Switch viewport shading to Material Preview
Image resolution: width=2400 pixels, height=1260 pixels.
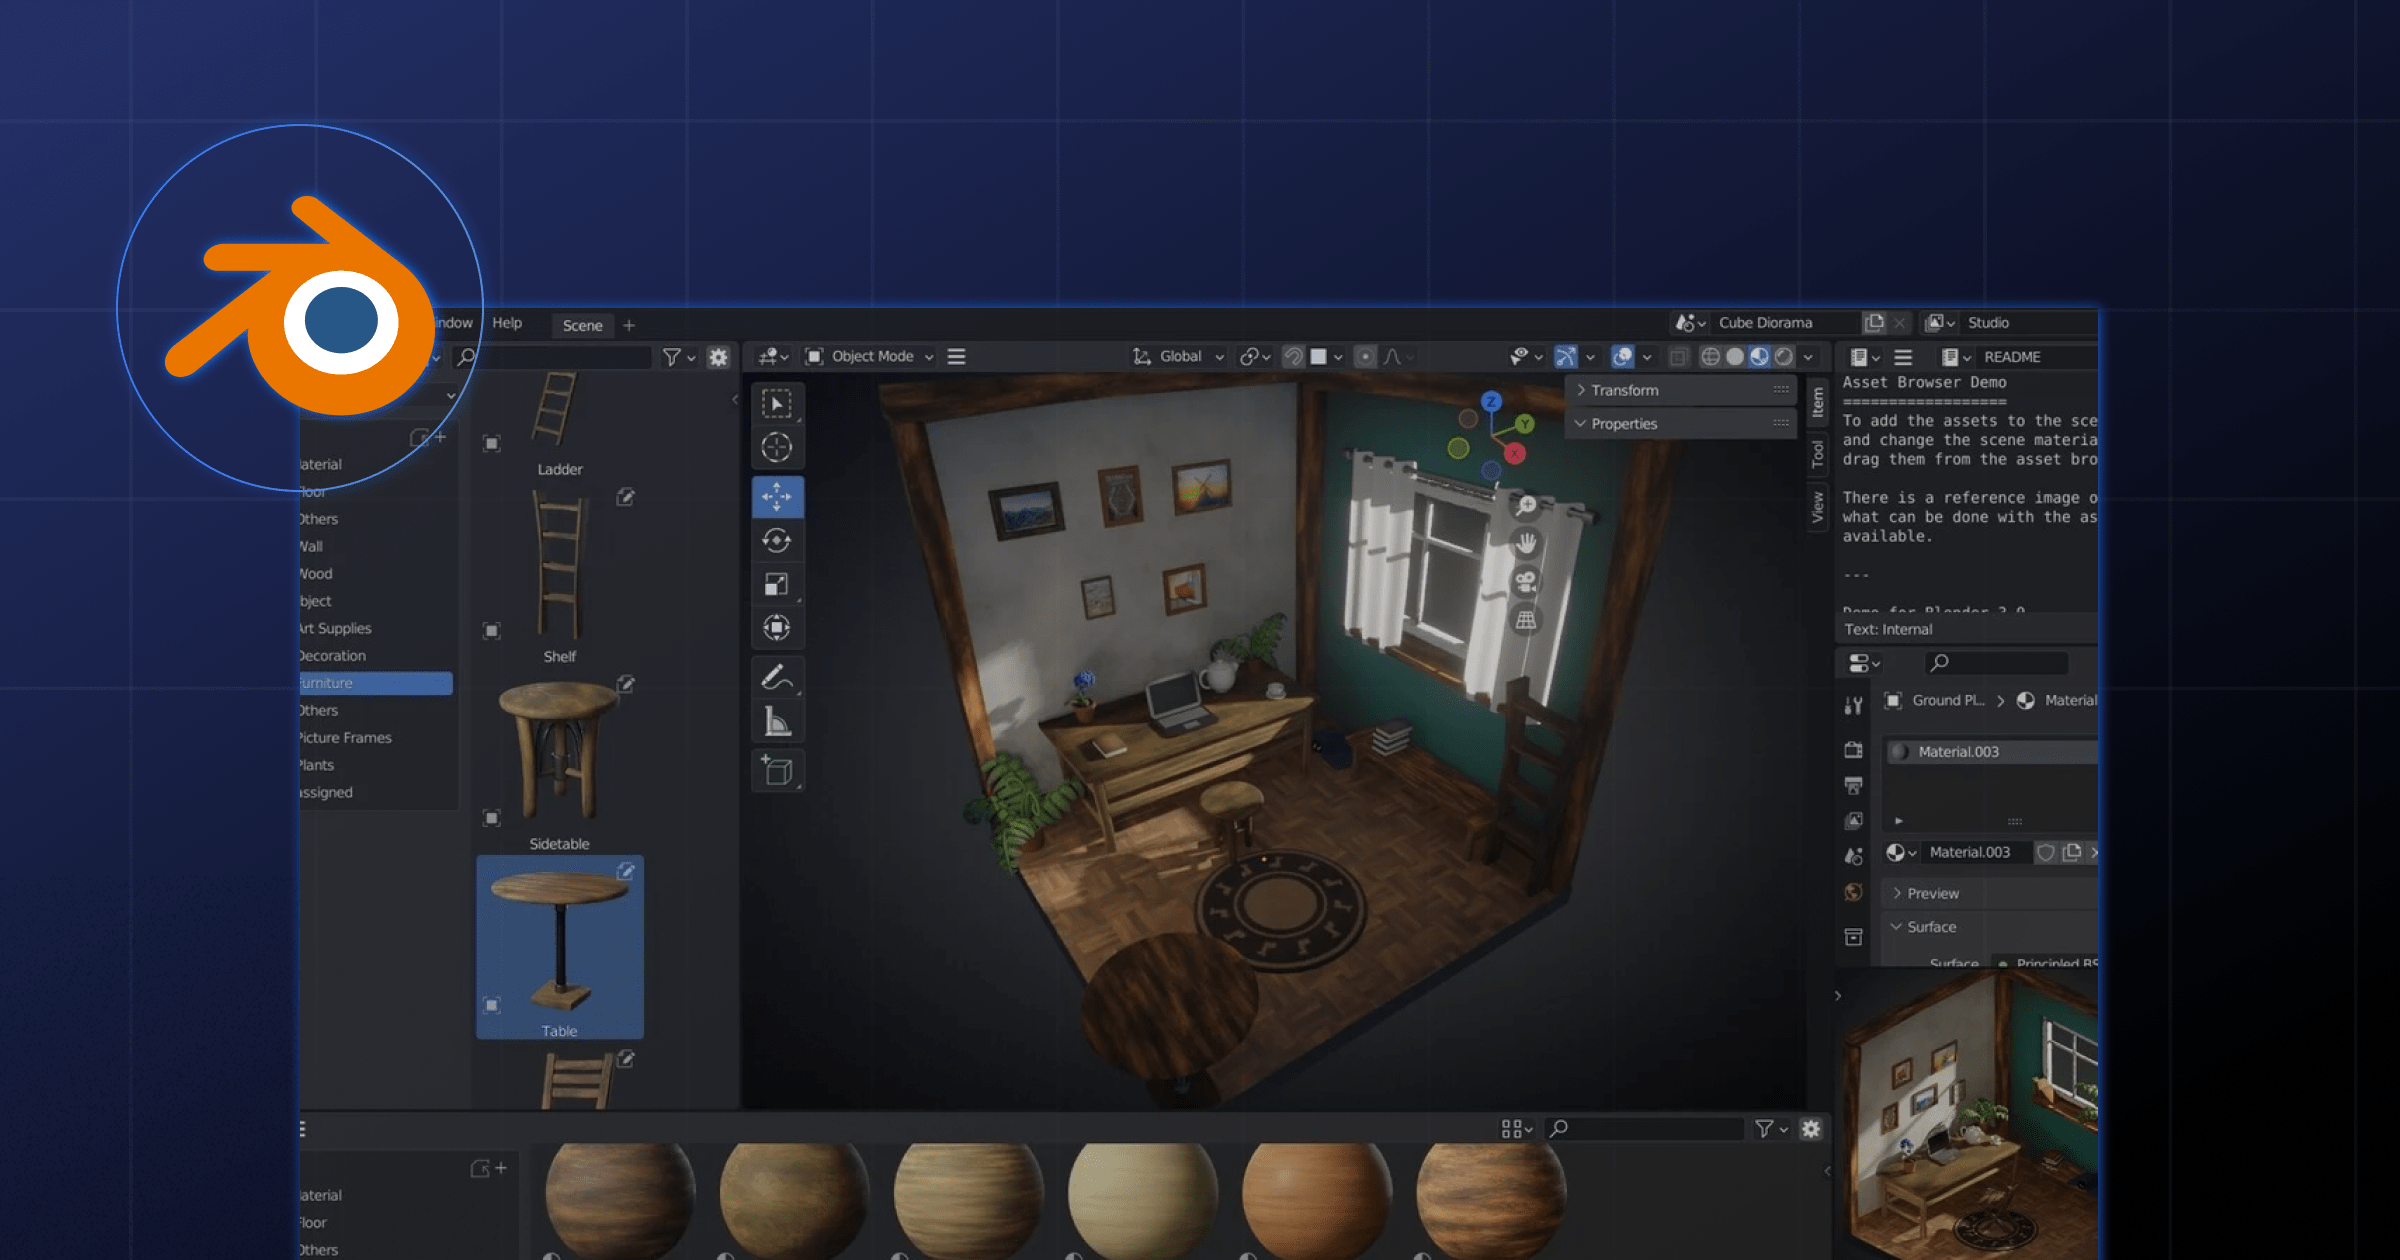point(1759,357)
